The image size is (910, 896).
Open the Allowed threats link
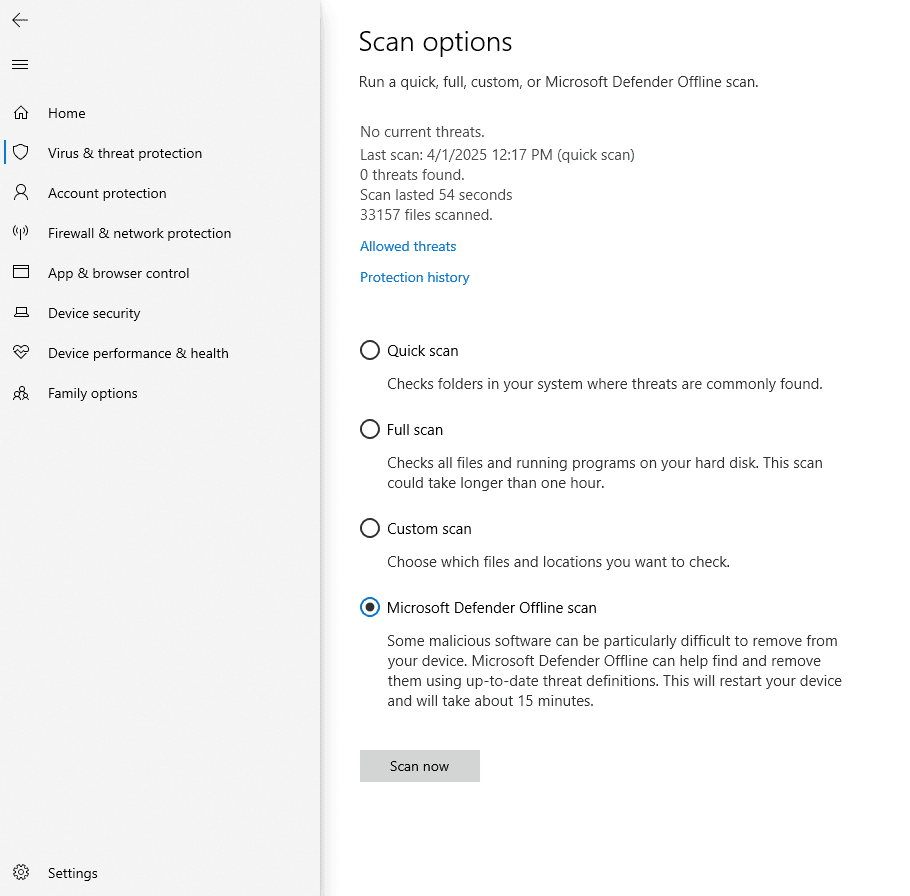coord(408,247)
